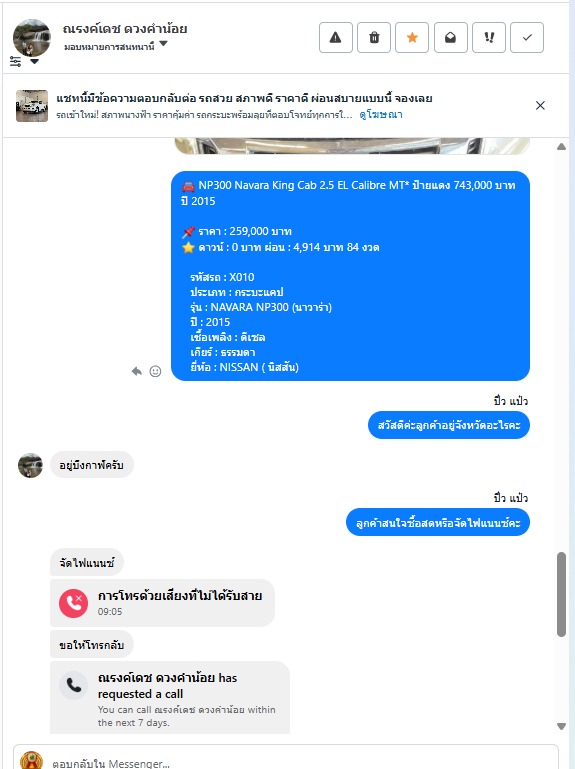This screenshot has height=769, width=575.
Task: Expand dropdown arrow beside filter sliders icon
Action: click(34, 61)
